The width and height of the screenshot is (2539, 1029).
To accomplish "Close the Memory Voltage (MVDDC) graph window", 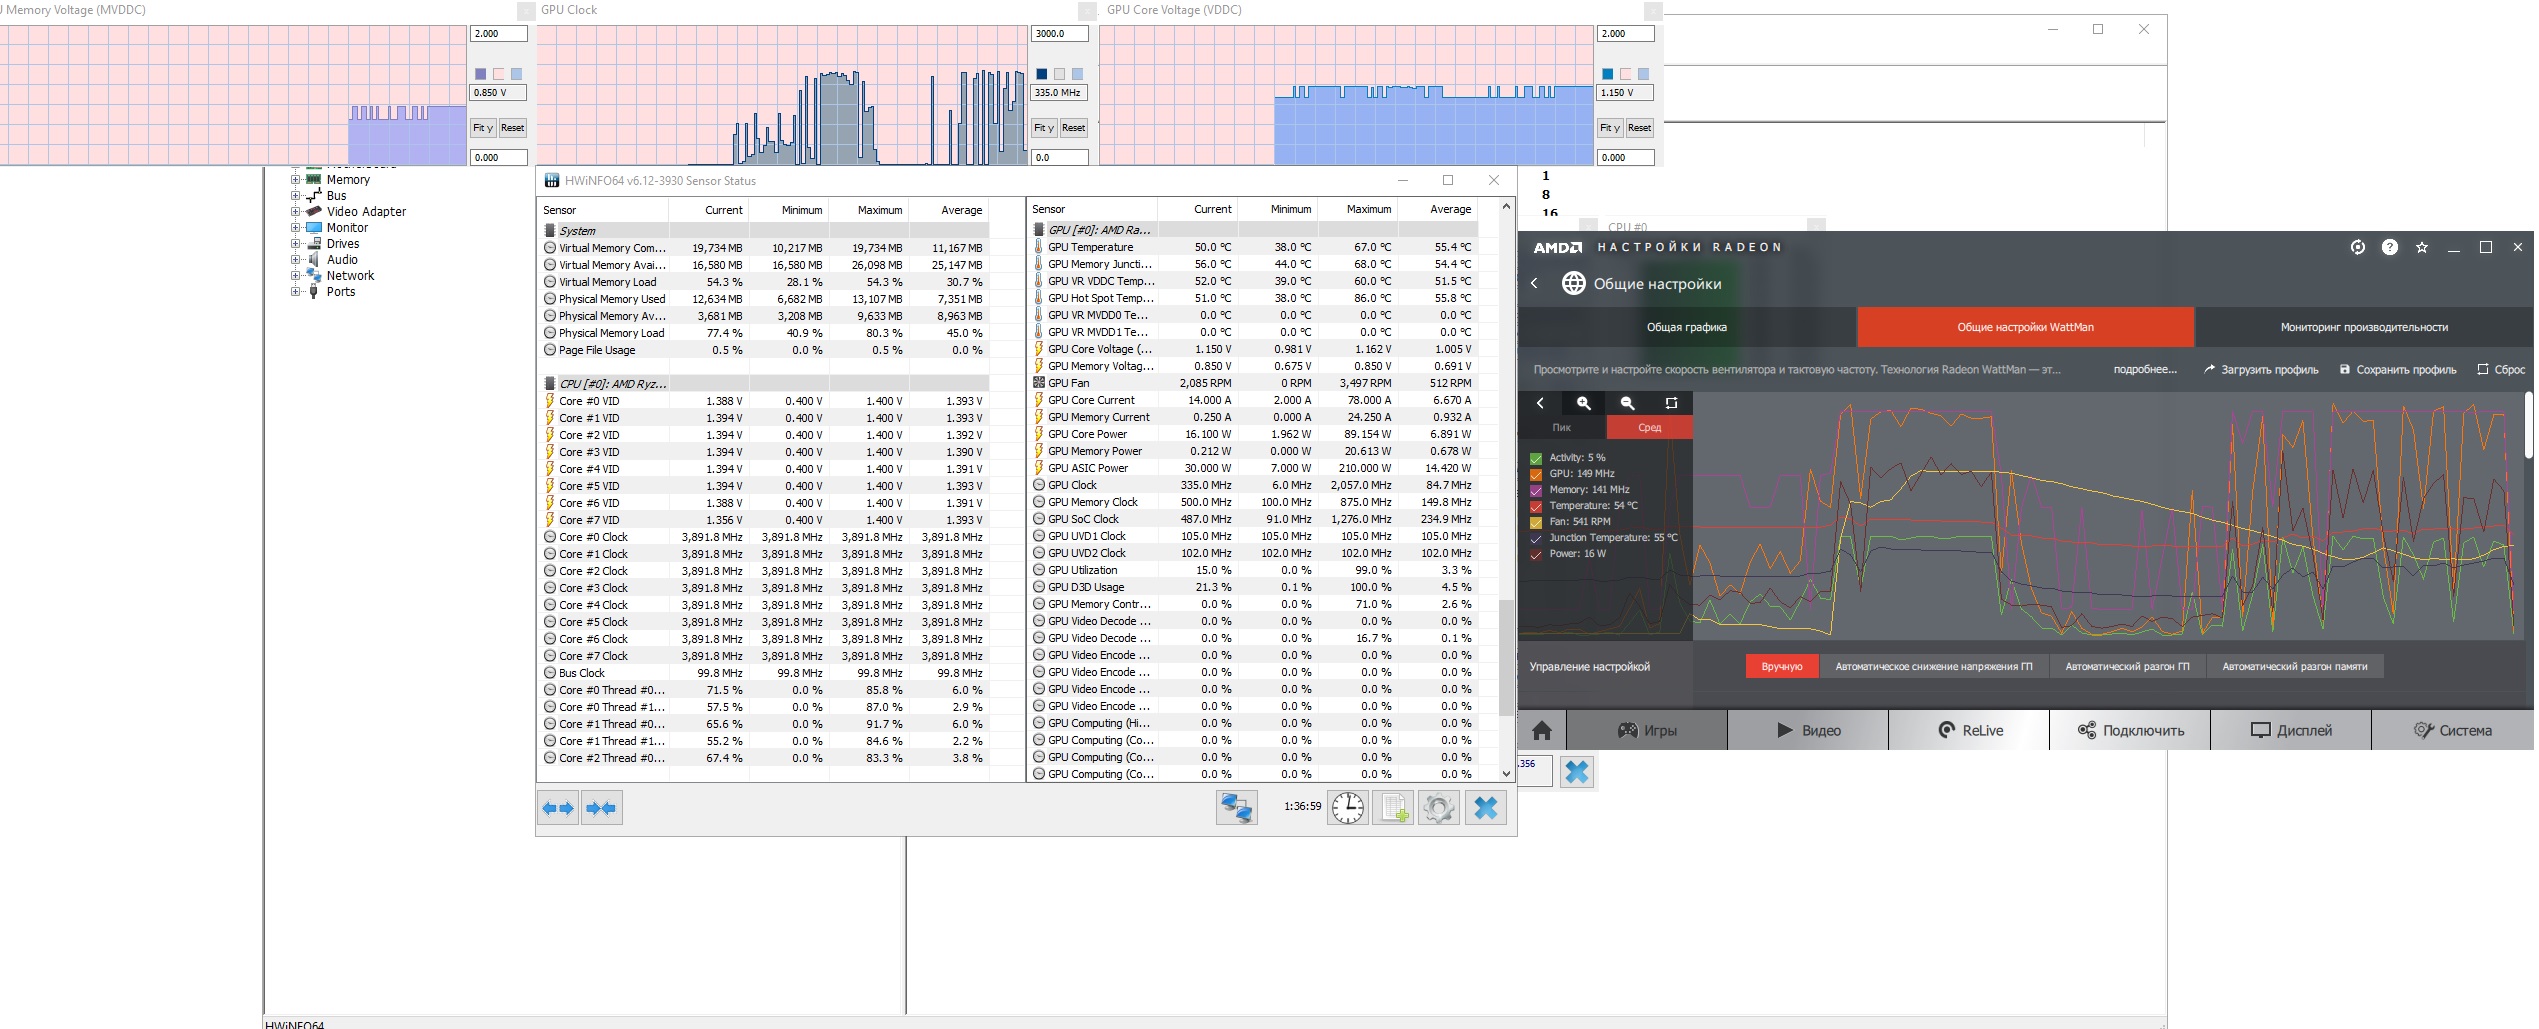I will click(x=526, y=11).
